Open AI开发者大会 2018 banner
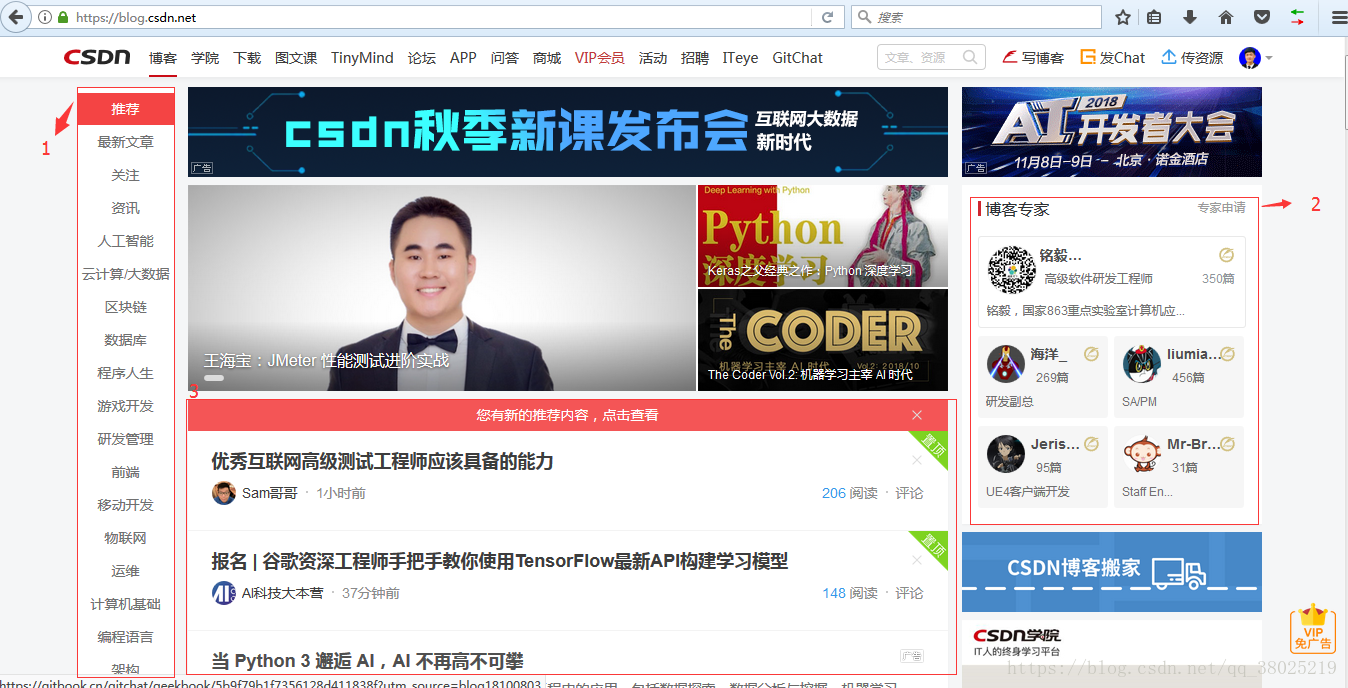The height and width of the screenshot is (688, 1348). [x=1112, y=132]
